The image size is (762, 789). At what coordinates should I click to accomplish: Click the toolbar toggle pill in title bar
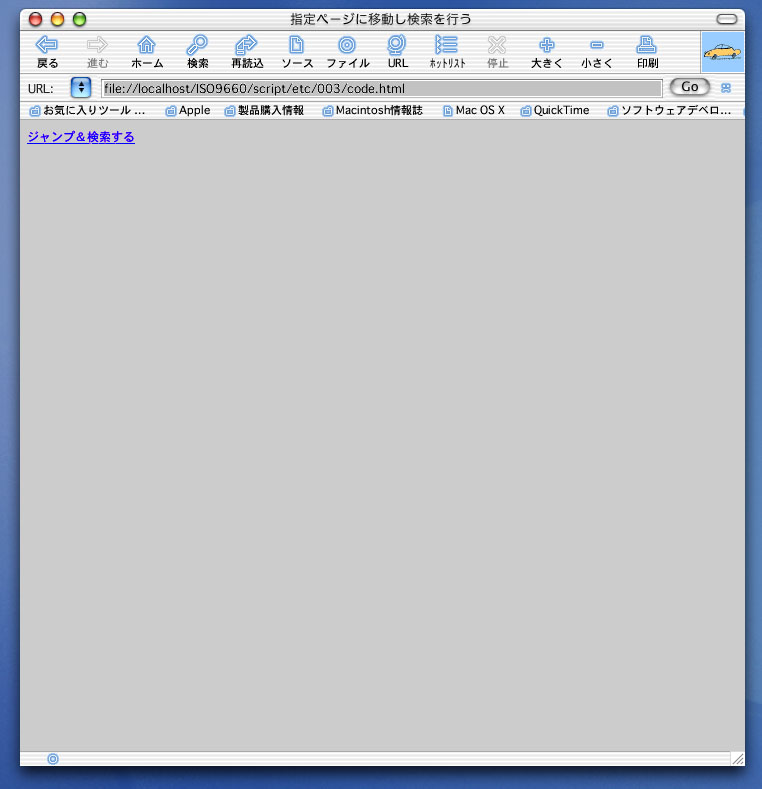tap(727, 19)
